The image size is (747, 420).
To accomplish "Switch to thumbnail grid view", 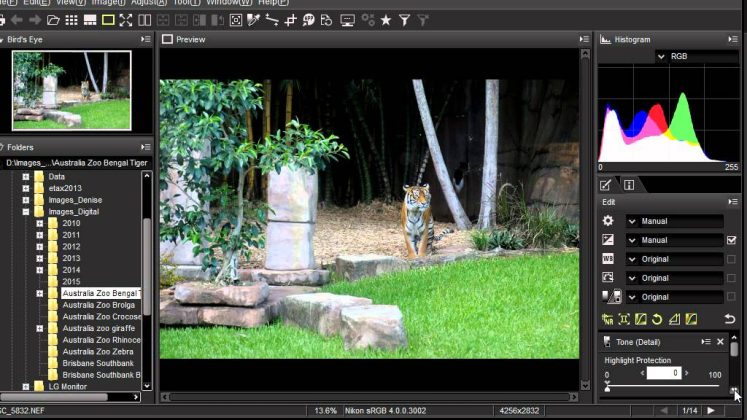I will coord(71,20).
